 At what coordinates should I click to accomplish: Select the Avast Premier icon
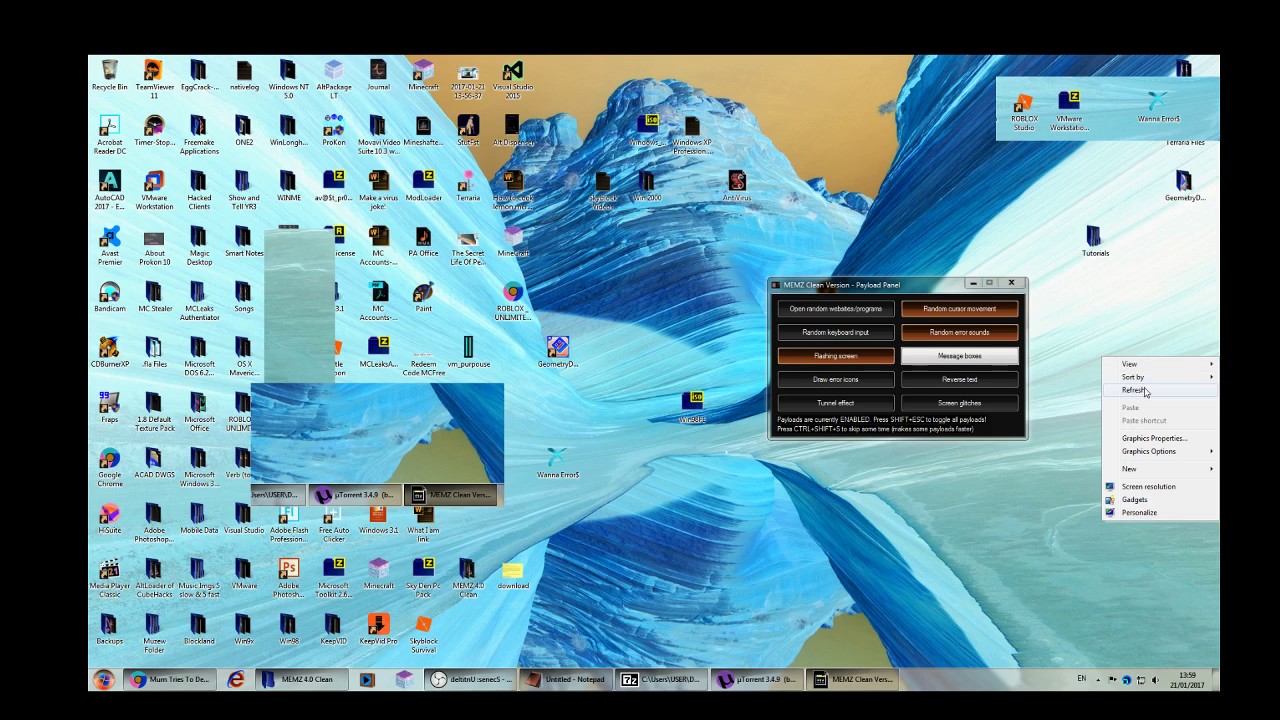point(109,246)
